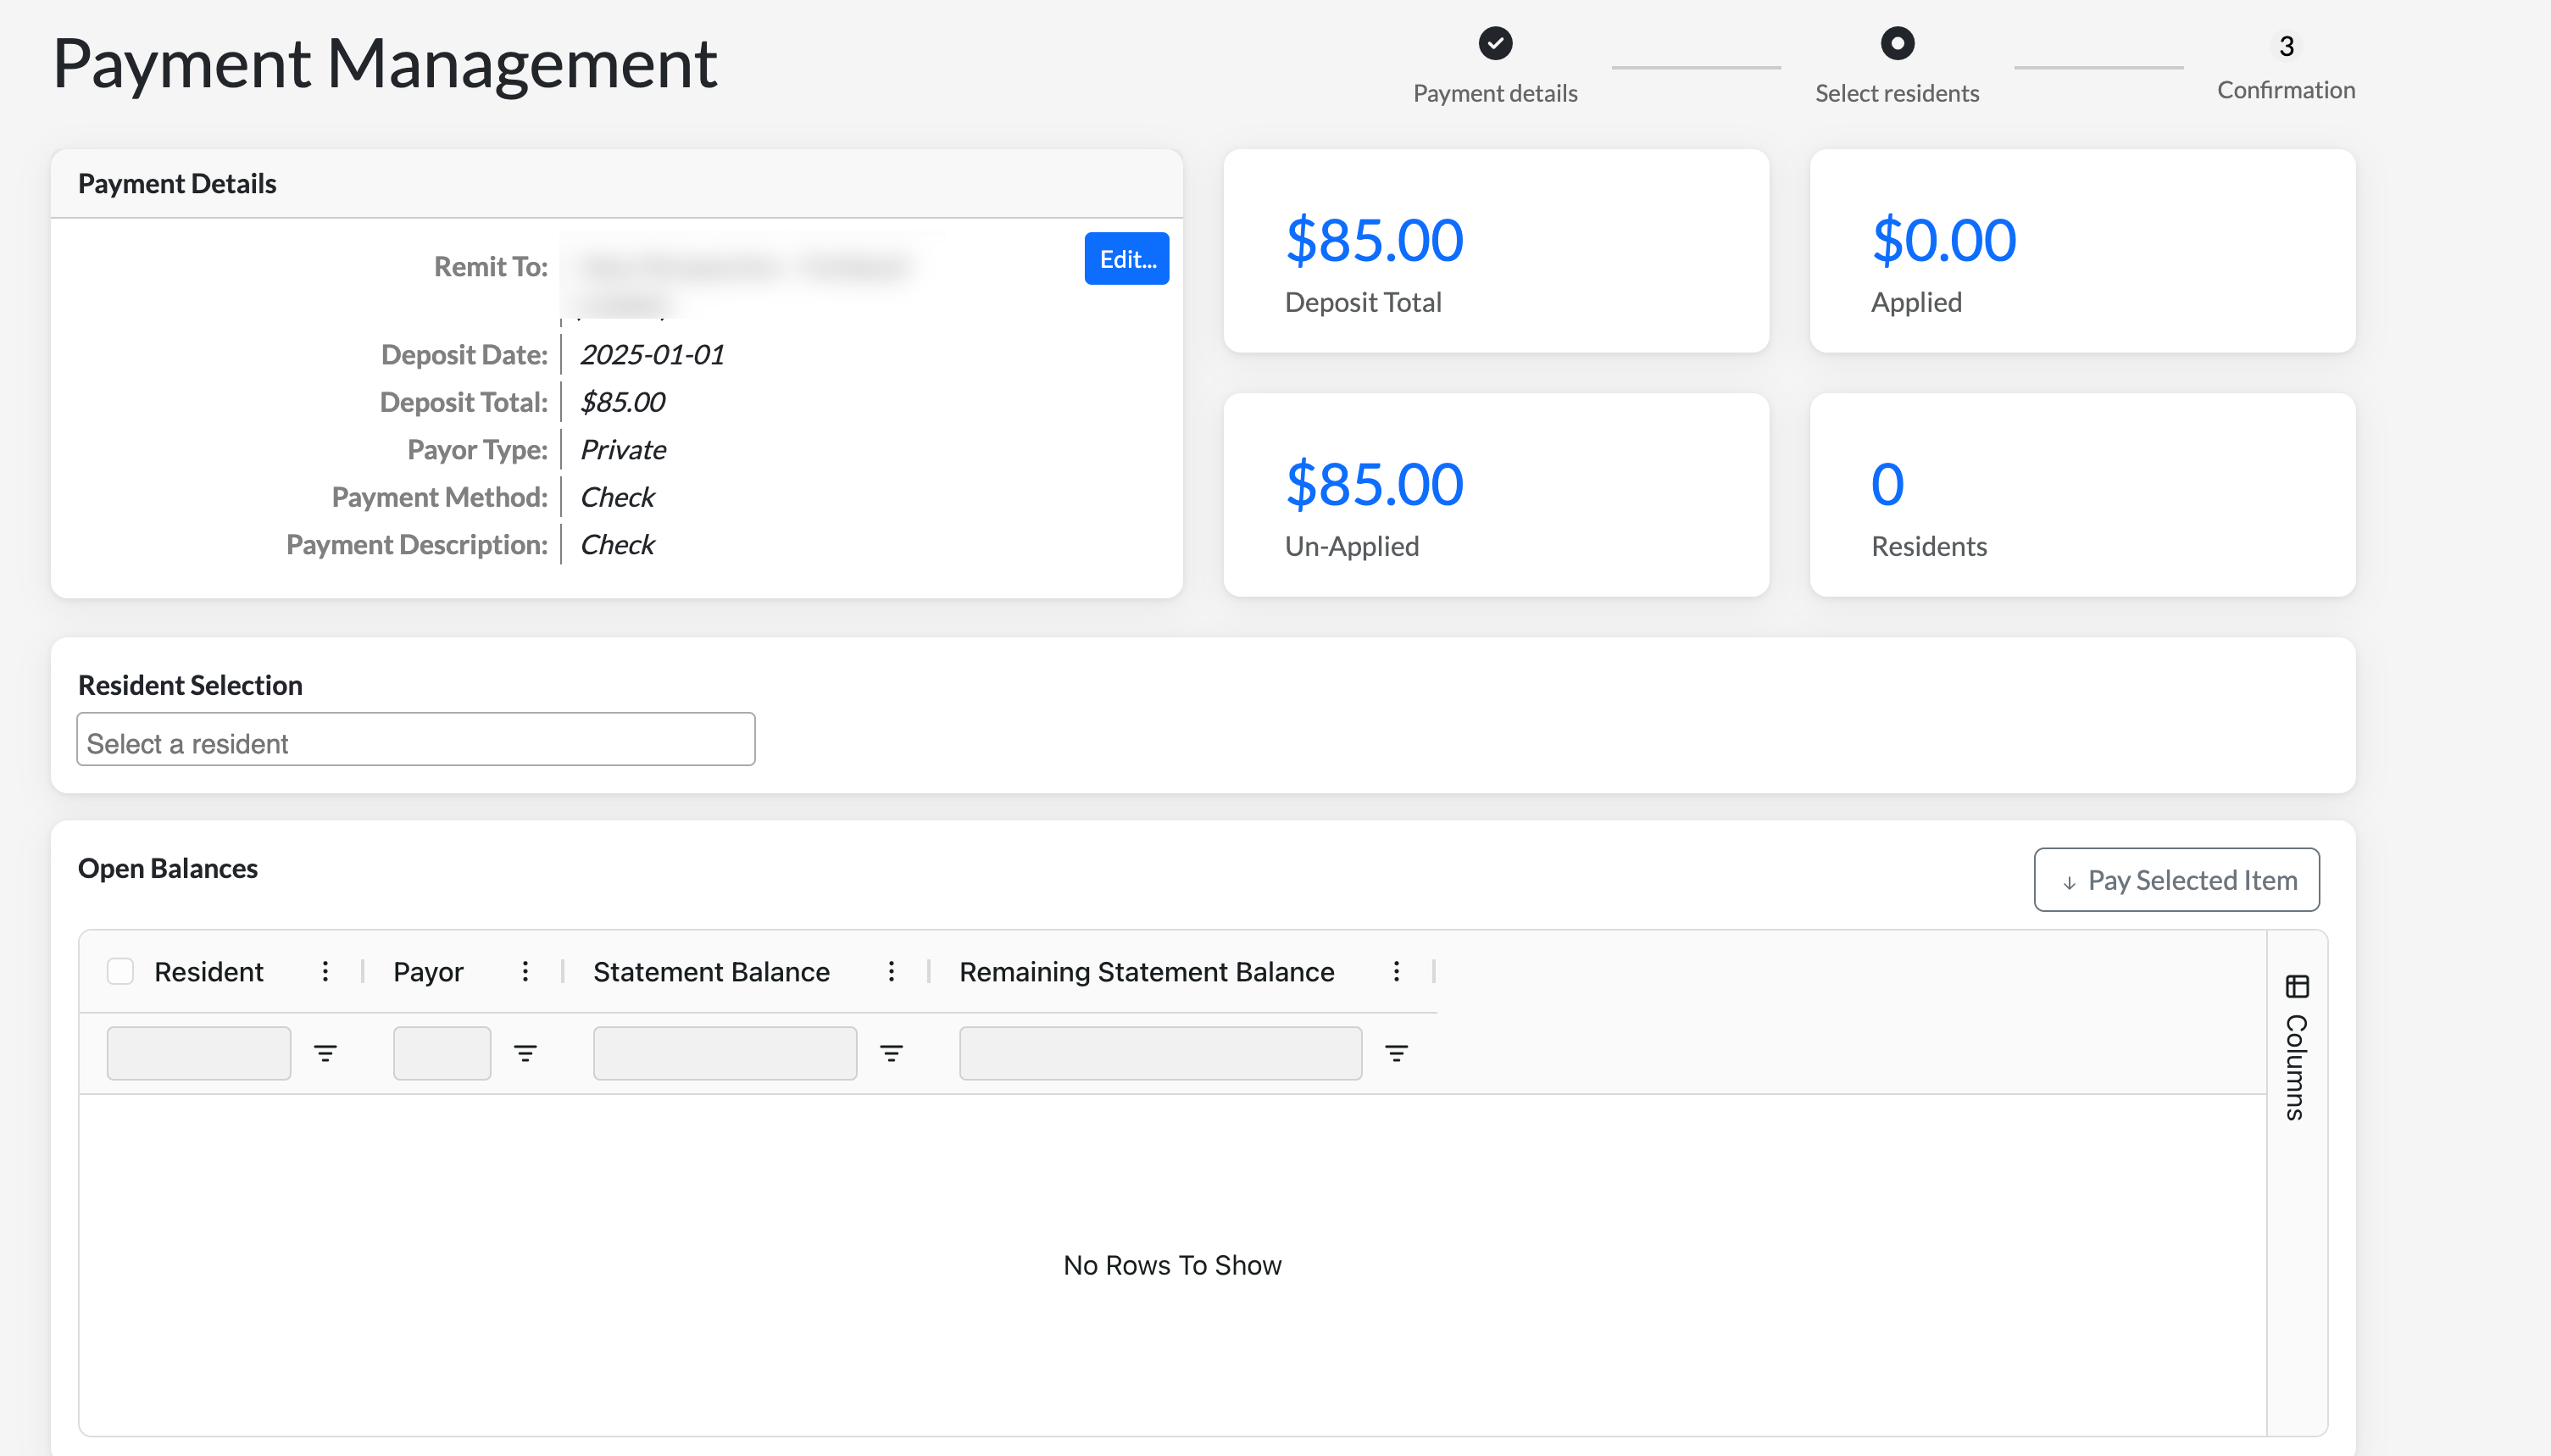The height and width of the screenshot is (1456, 2551).
Task: Click the Payor filter text box
Action: (x=442, y=1053)
